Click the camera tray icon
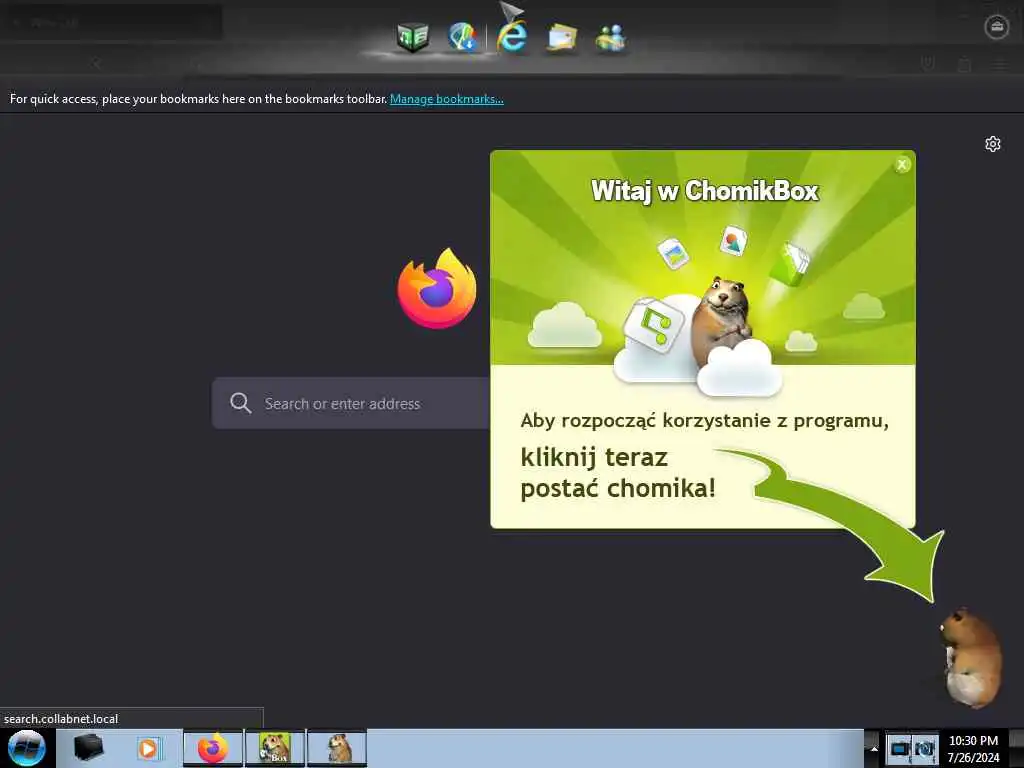 (x=925, y=749)
